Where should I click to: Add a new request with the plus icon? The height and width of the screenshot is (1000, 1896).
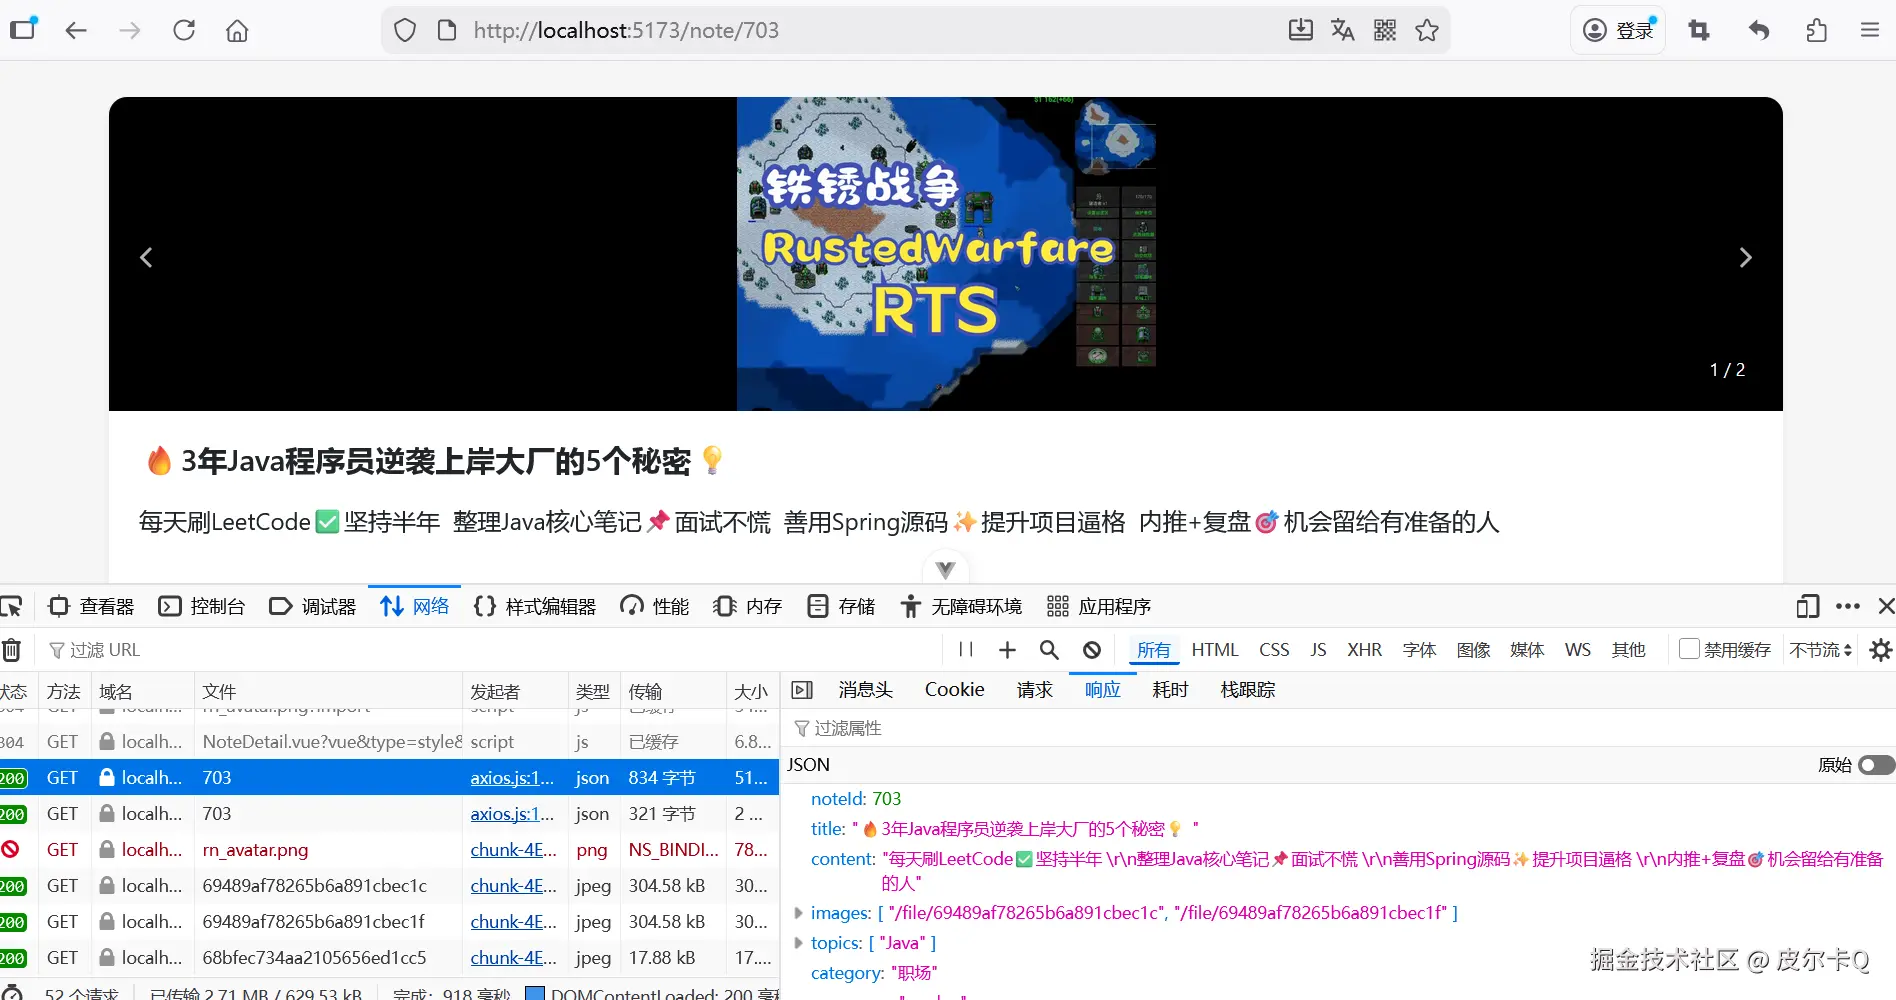pos(1006,650)
